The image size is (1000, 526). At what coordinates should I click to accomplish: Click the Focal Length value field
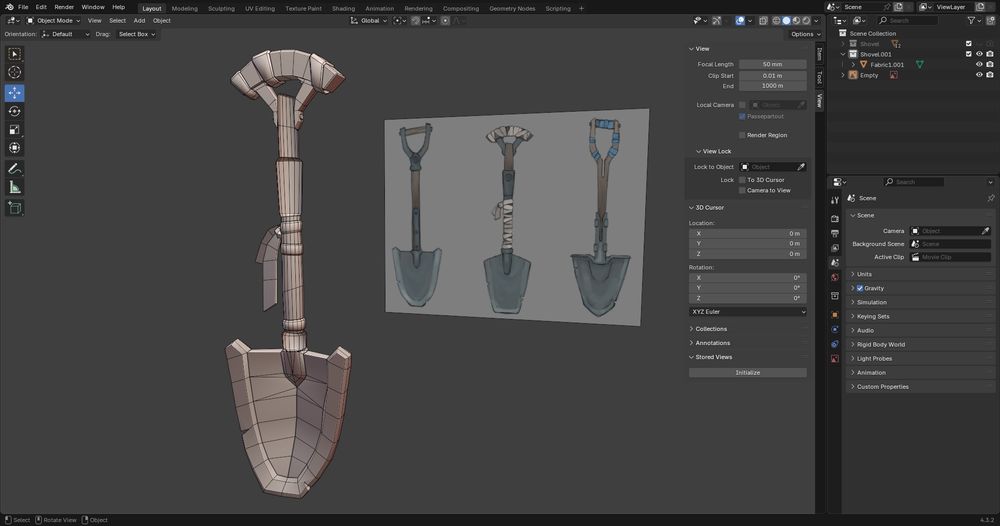point(773,64)
